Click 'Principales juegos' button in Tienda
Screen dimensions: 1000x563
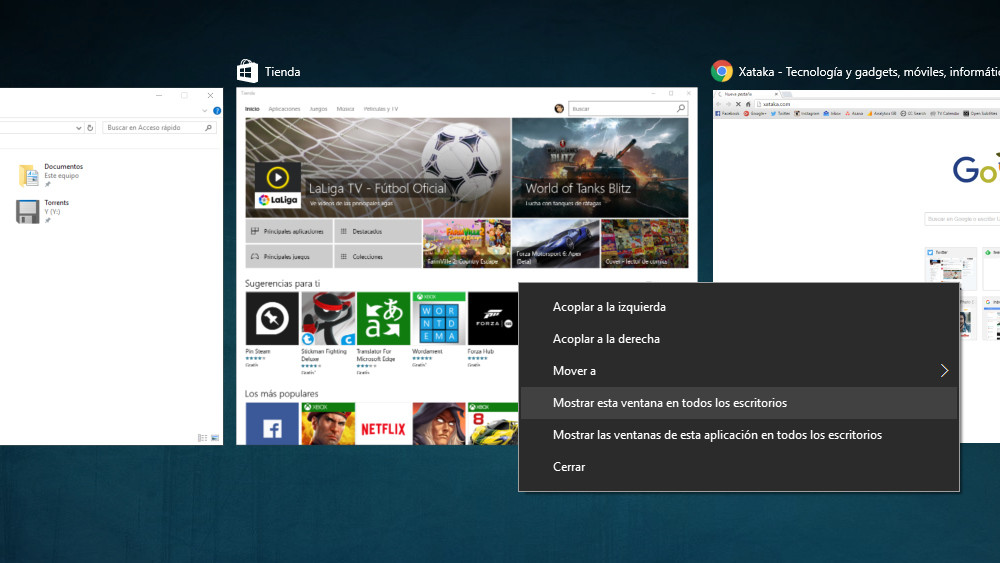click(x=289, y=256)
